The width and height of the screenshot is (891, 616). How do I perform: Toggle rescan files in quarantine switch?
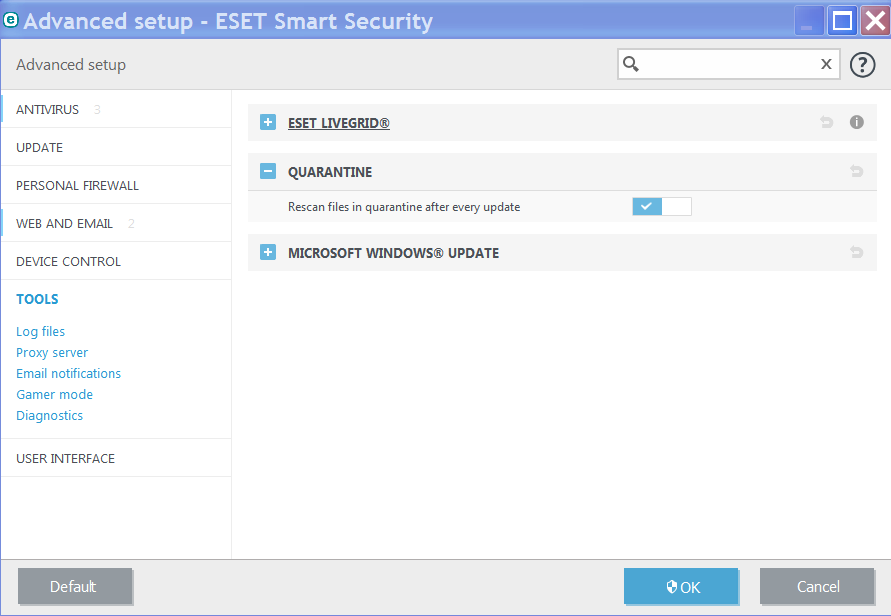pyautogui.click(x=661, y=207)
